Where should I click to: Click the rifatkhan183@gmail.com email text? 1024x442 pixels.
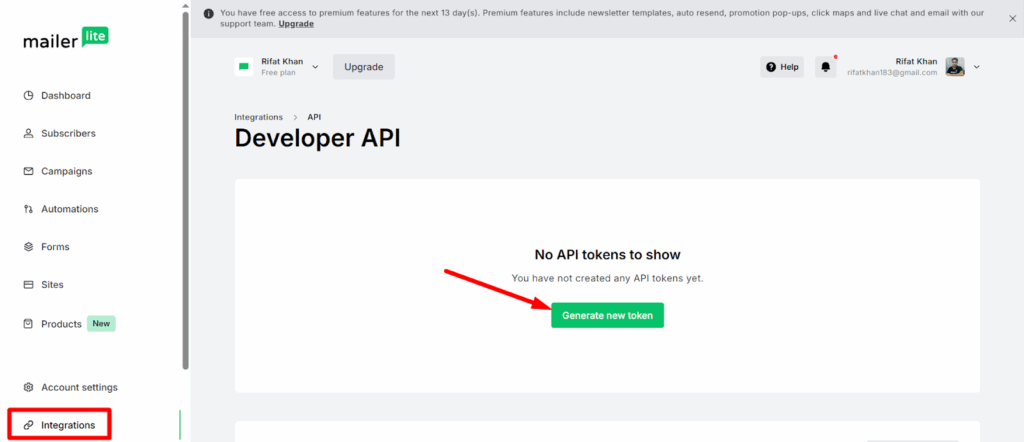(x=892, y=73)
